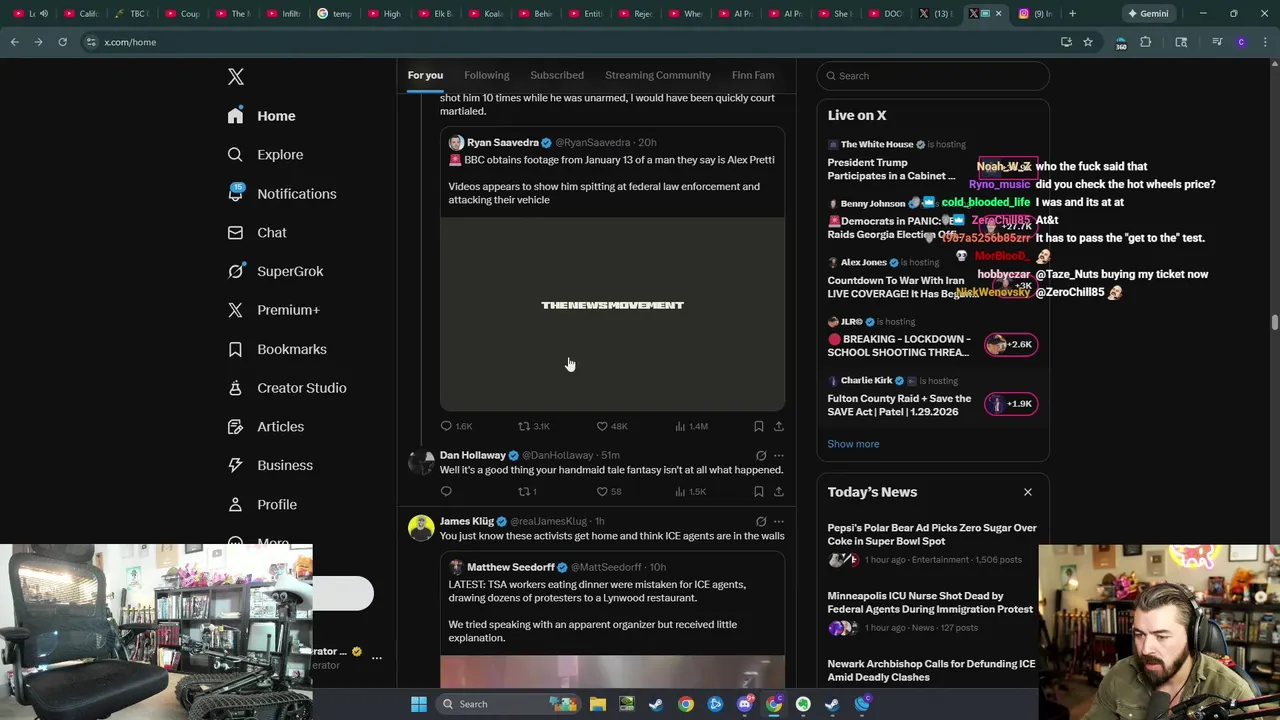Viewport: 1280px width, 720px height.
Task: Open Bookmarks in the sidebar
Action: pos(276,349)
